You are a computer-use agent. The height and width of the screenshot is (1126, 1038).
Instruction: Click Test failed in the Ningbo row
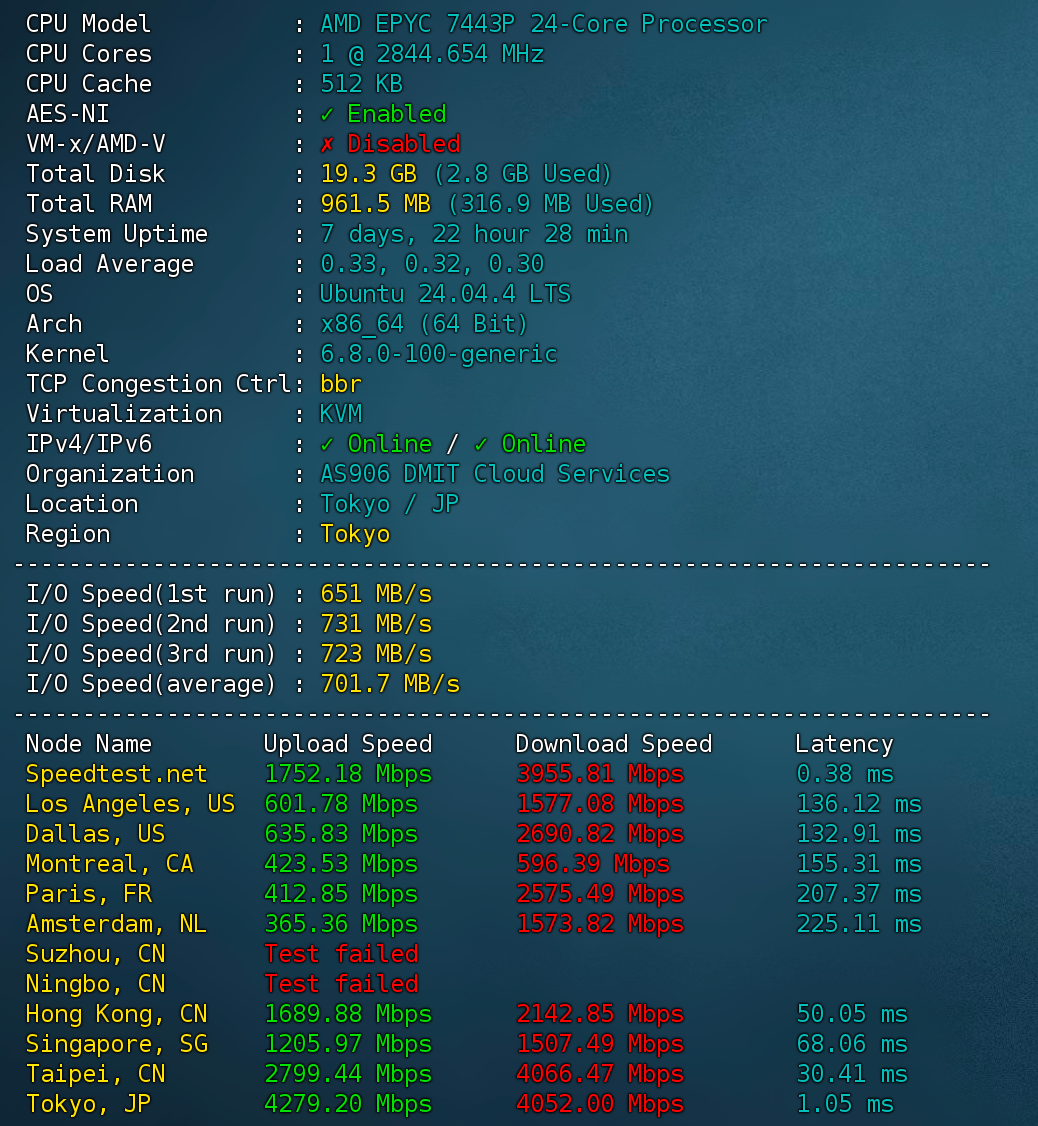tap(341, 984)
